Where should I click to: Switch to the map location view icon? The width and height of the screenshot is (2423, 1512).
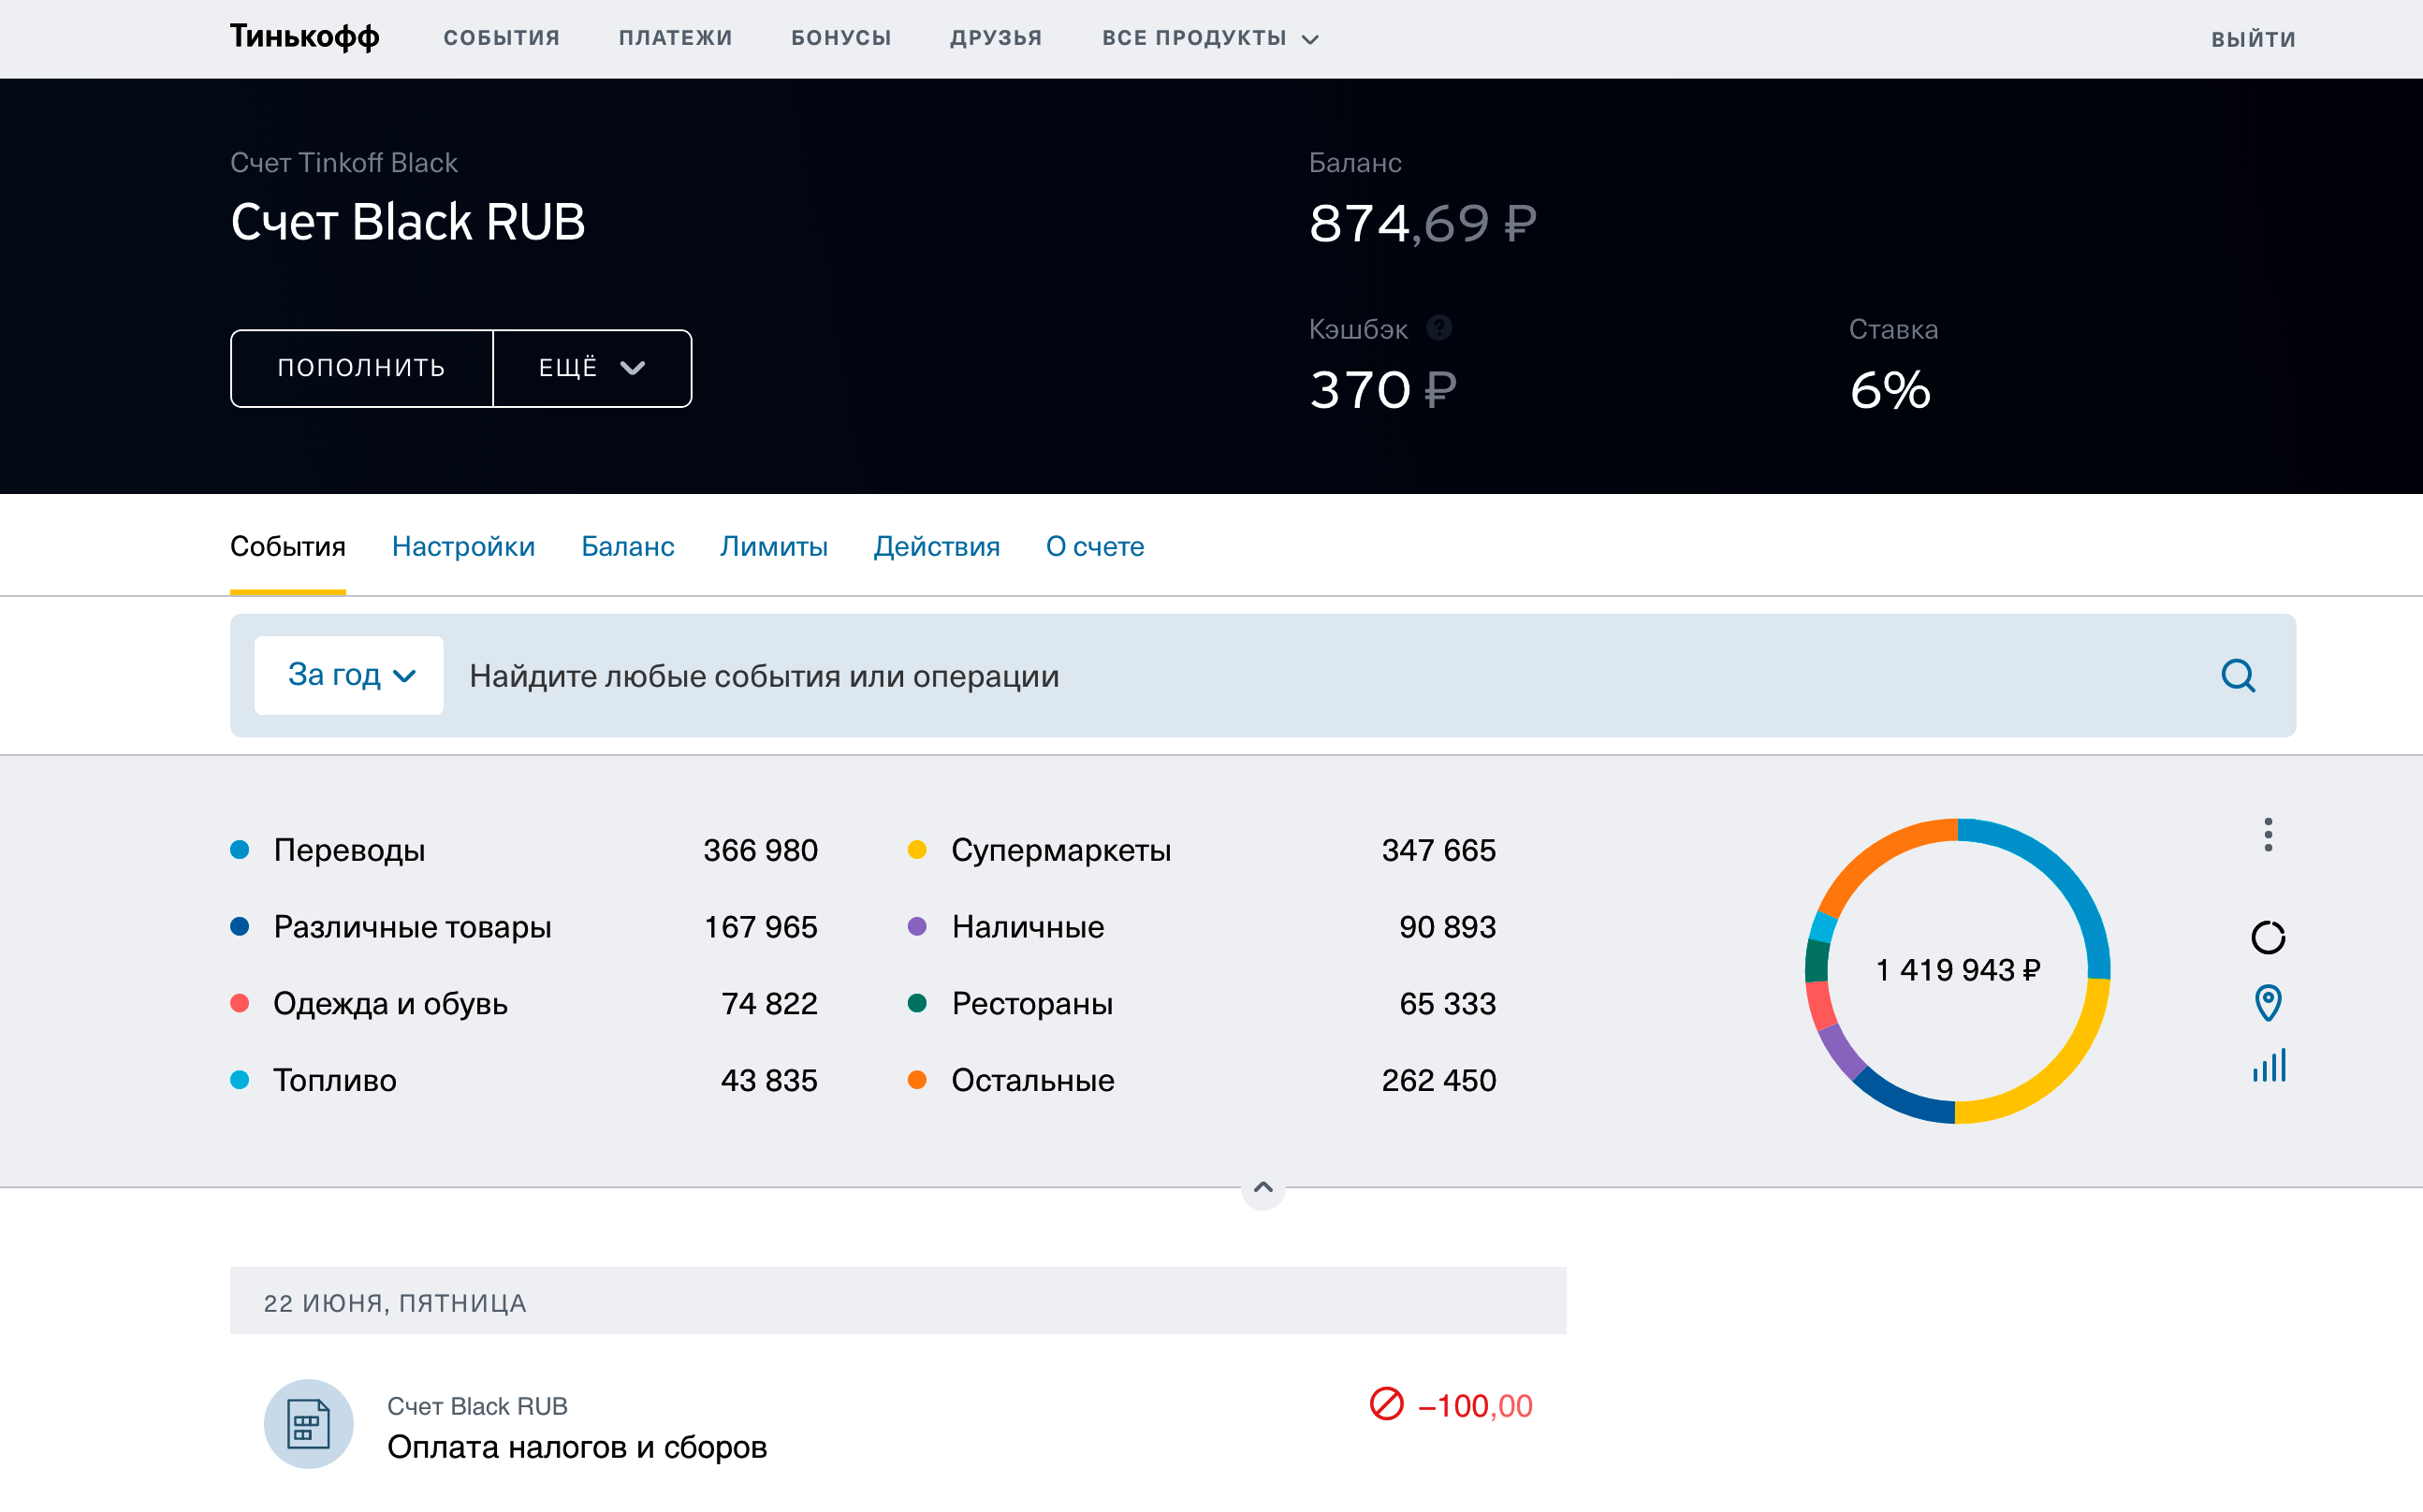coord(2267,1002)
